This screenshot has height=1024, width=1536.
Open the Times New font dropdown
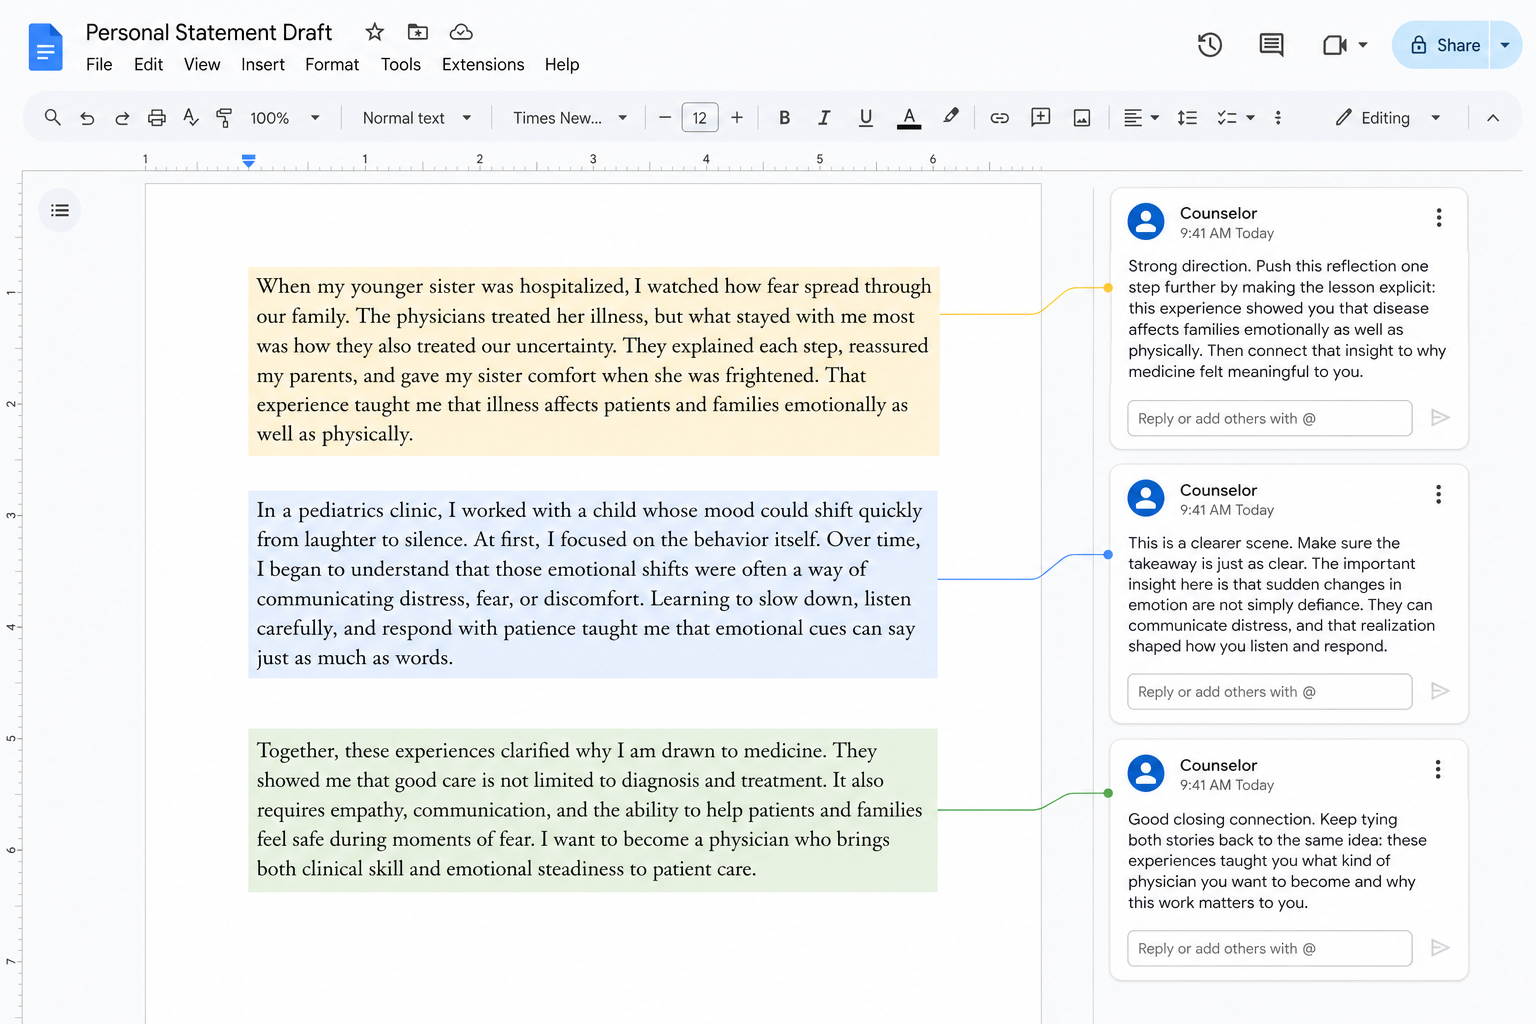pos(570,118)
